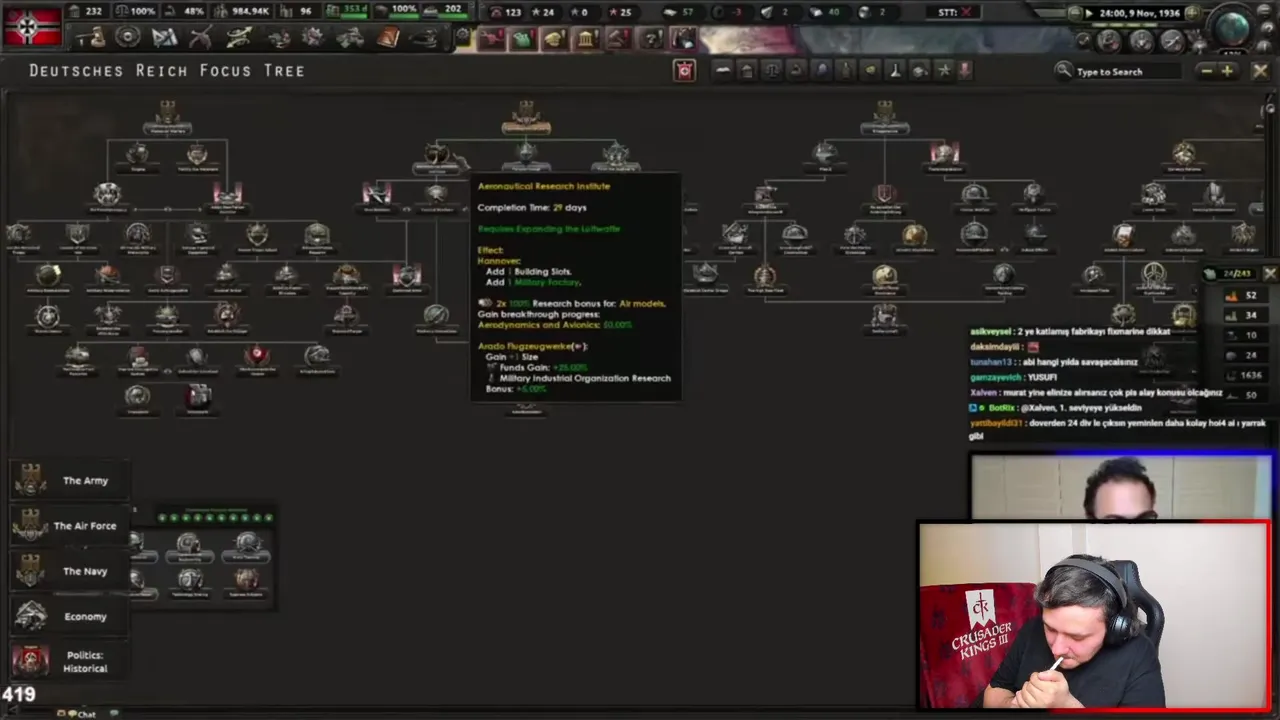Click the red banner focus filter icon
The height and width of the screenshot is (720, 1280).
click(684, 70)
